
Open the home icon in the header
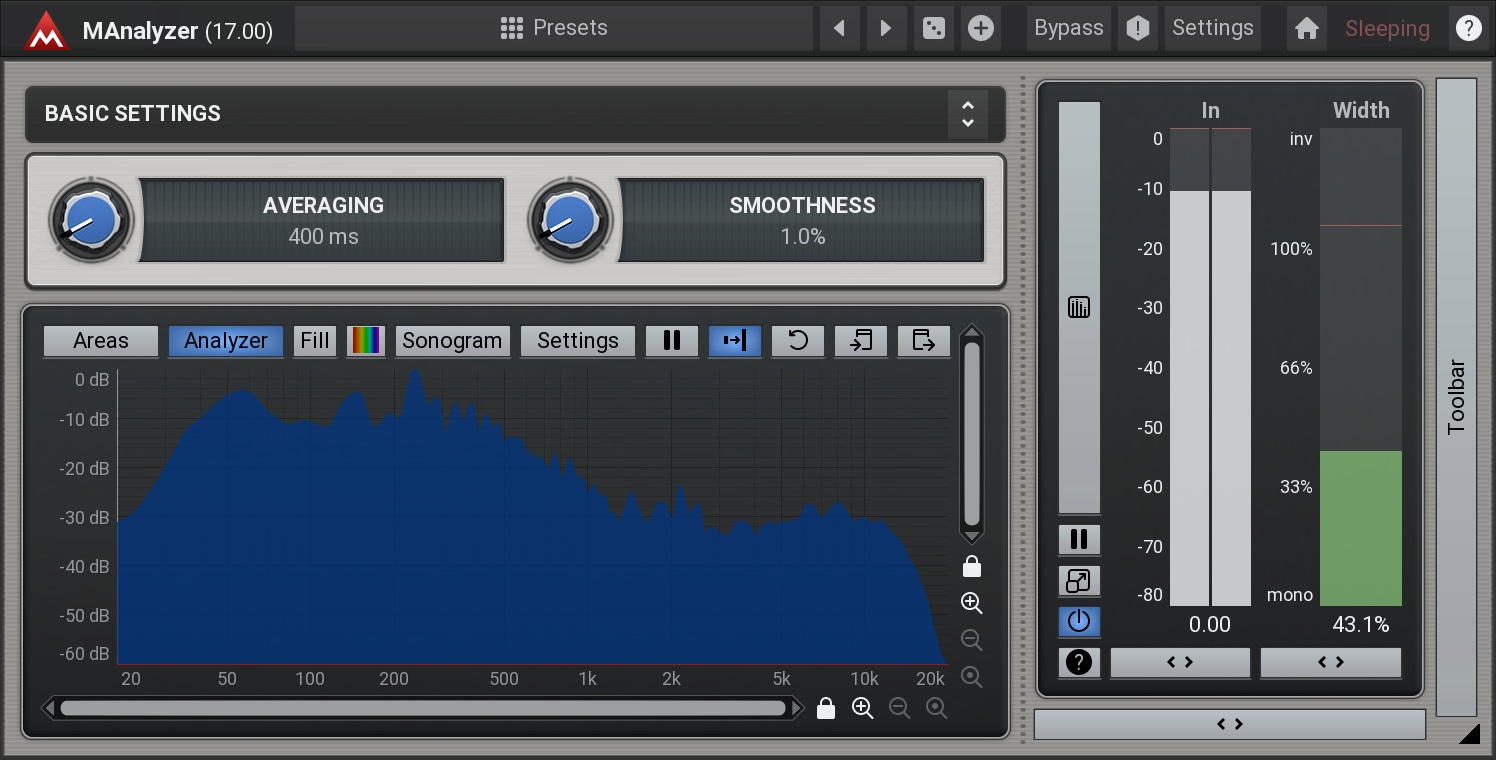pyautogui.click(x=1306, y=28)
